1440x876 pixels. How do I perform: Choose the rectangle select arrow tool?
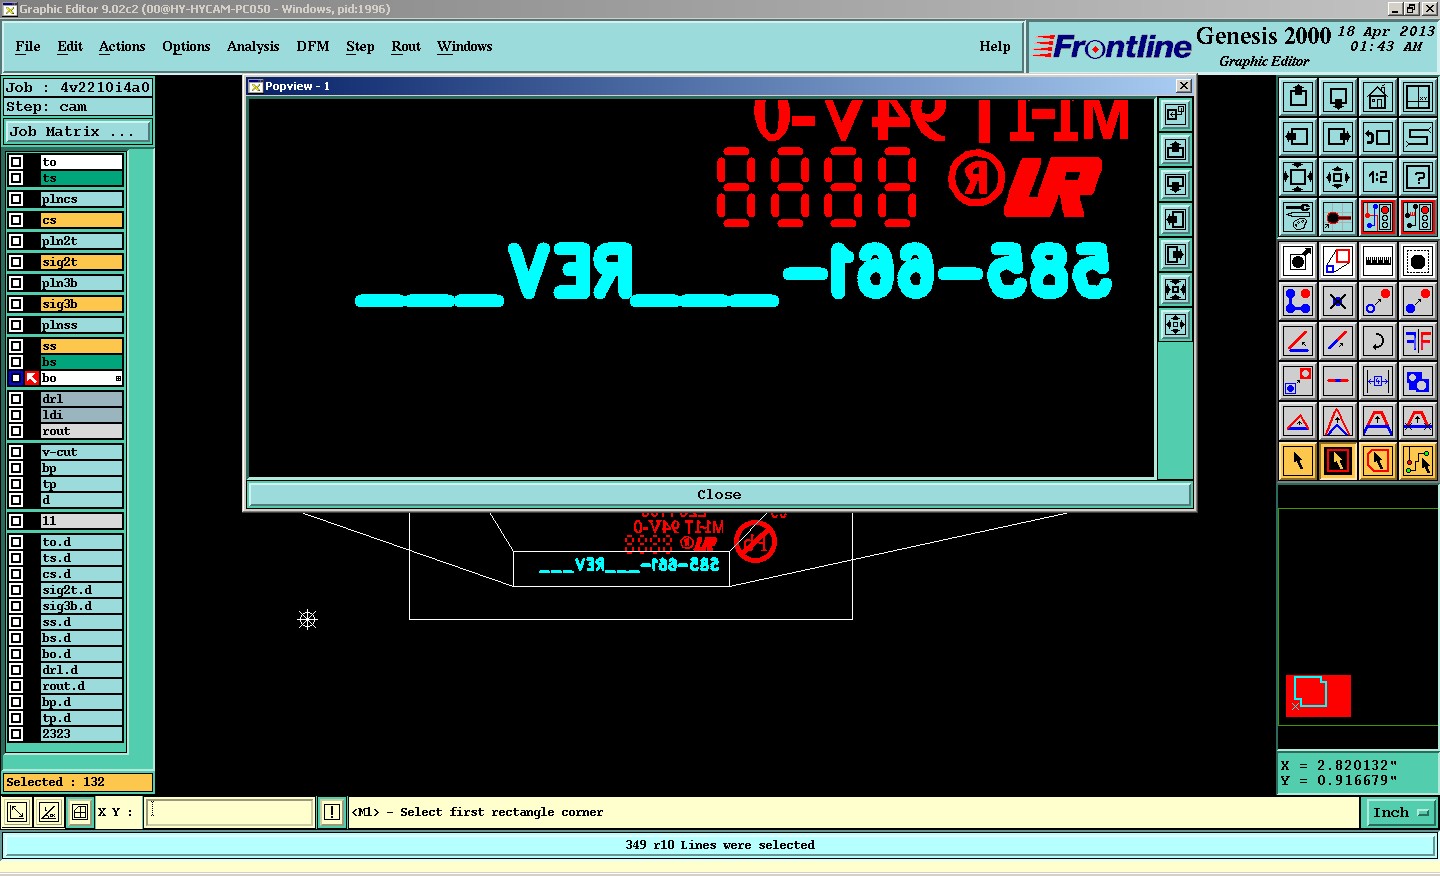tap(1338, 461)
